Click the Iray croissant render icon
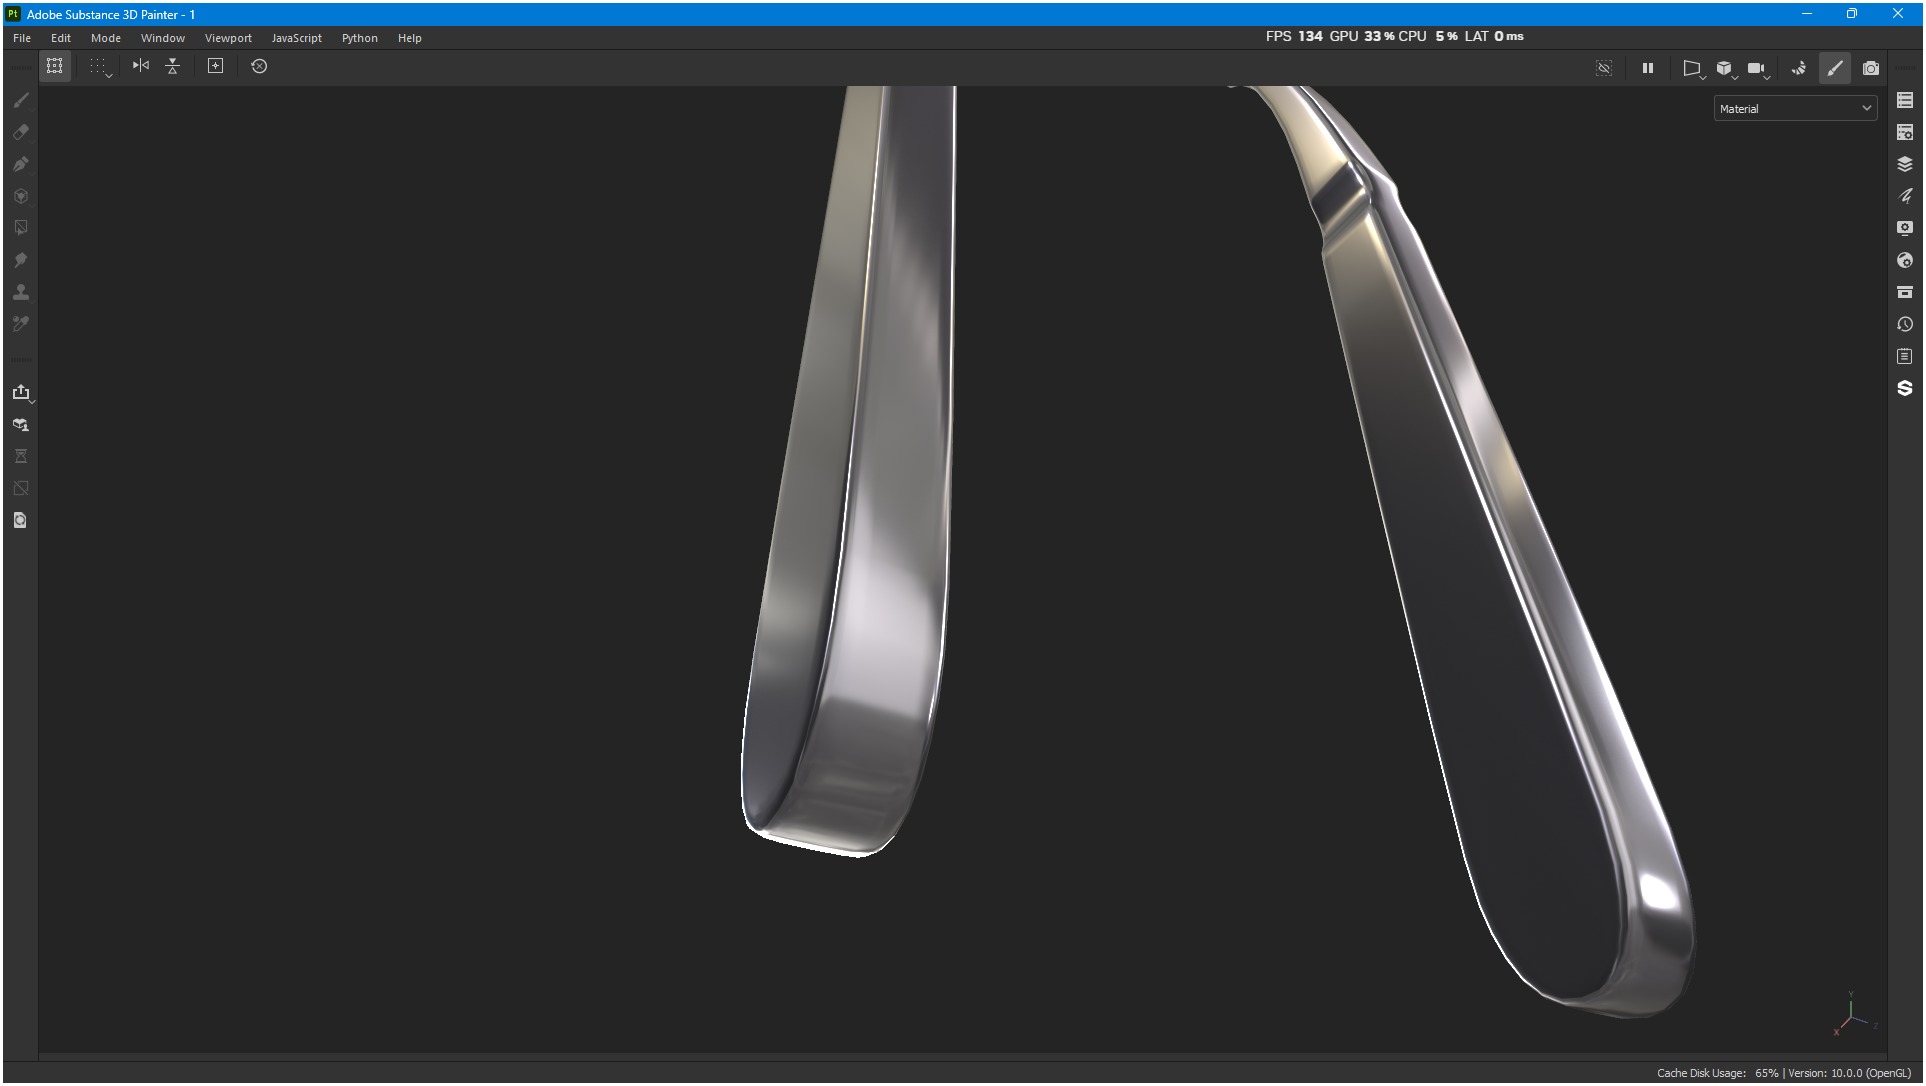 click(1798, 68)
